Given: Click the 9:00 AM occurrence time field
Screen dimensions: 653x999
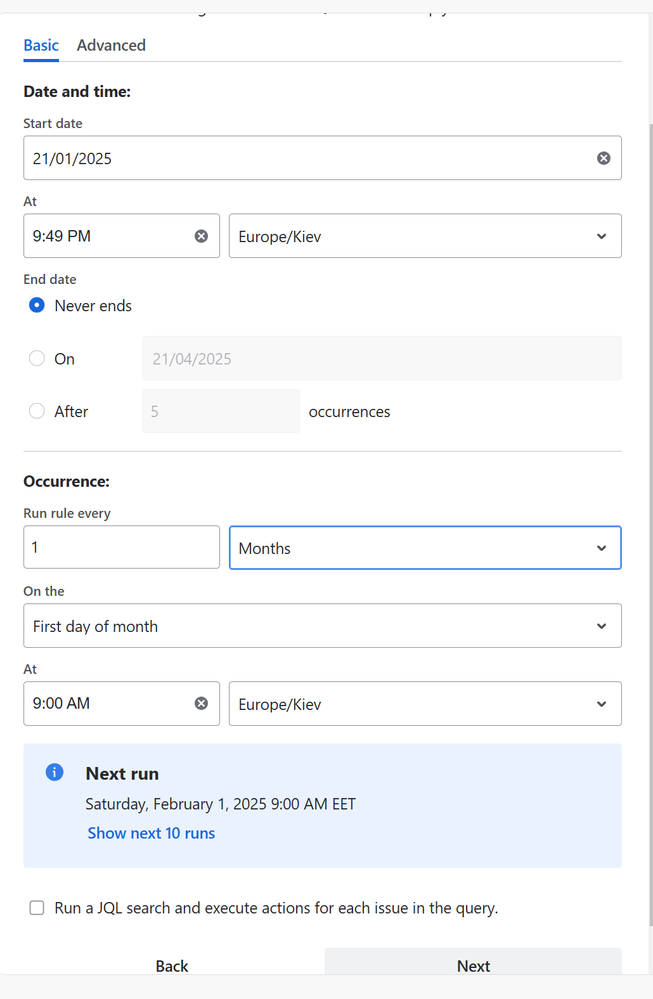Looking at the screenshot, I should click(x=105, y=703).
